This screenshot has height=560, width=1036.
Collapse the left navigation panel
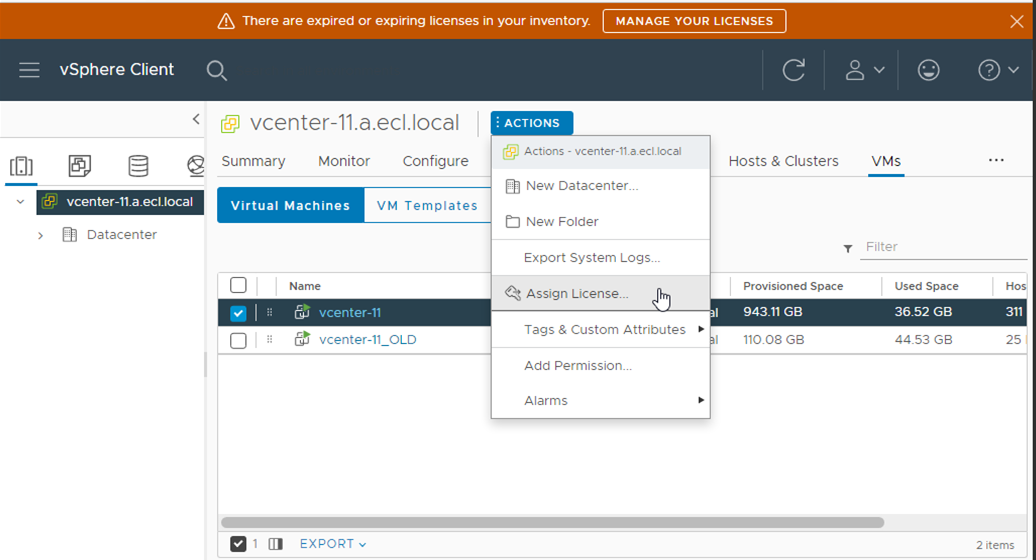coord(195,119)
